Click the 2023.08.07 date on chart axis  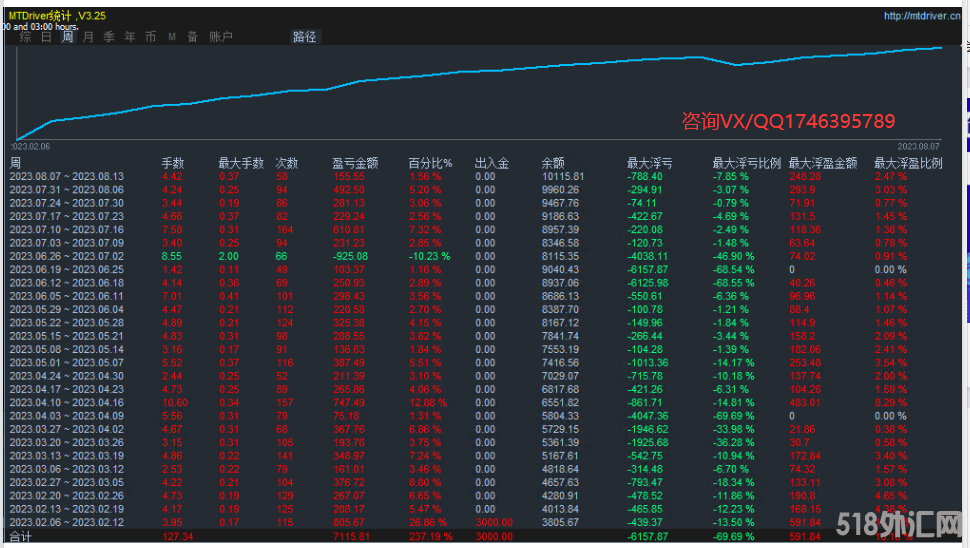click(918, 145)
